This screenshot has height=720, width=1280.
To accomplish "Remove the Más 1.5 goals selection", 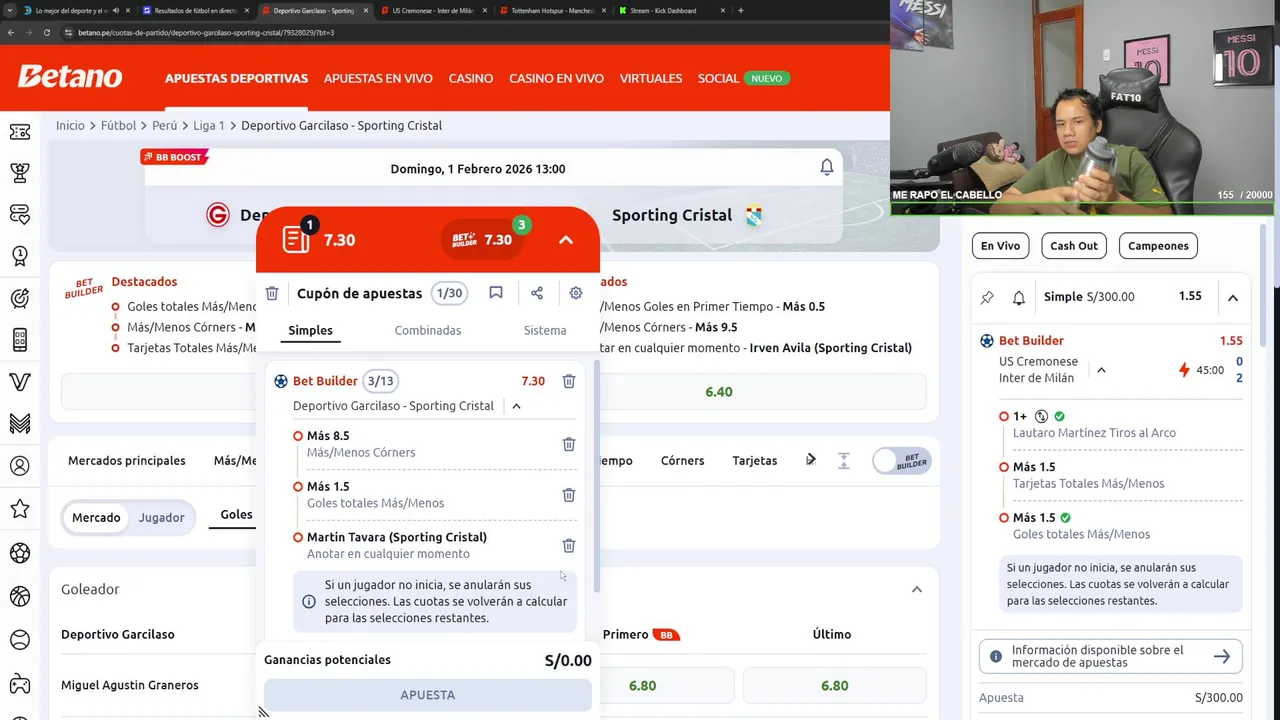I will pyautogui.click(x=569, y=495).
